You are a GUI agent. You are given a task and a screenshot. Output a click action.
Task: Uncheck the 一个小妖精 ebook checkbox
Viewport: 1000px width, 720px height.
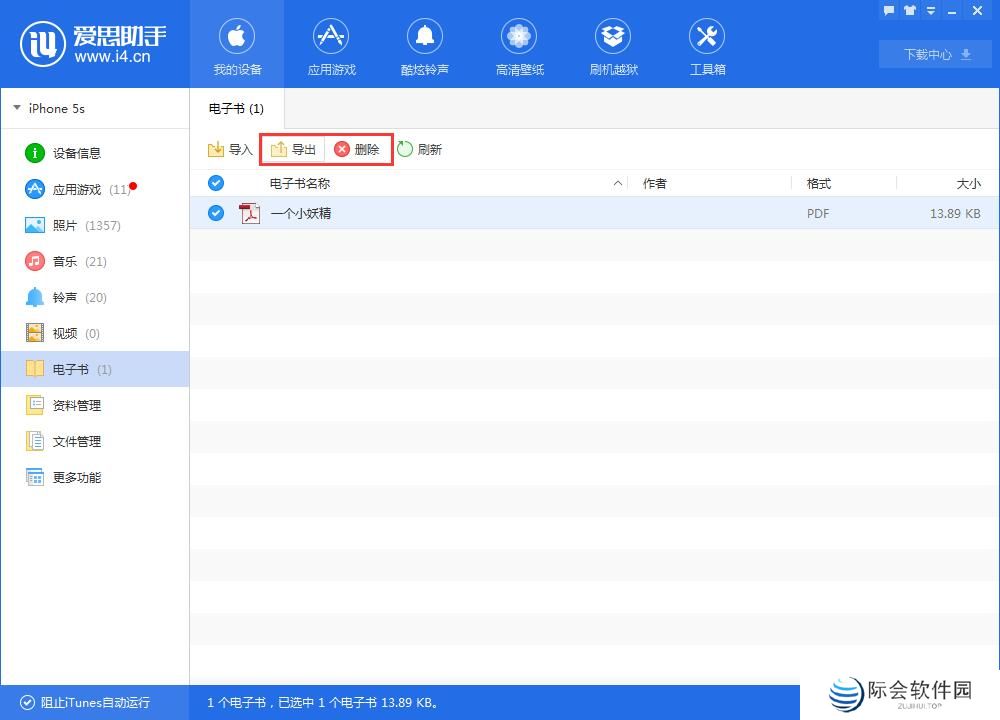tap(215, 213)
